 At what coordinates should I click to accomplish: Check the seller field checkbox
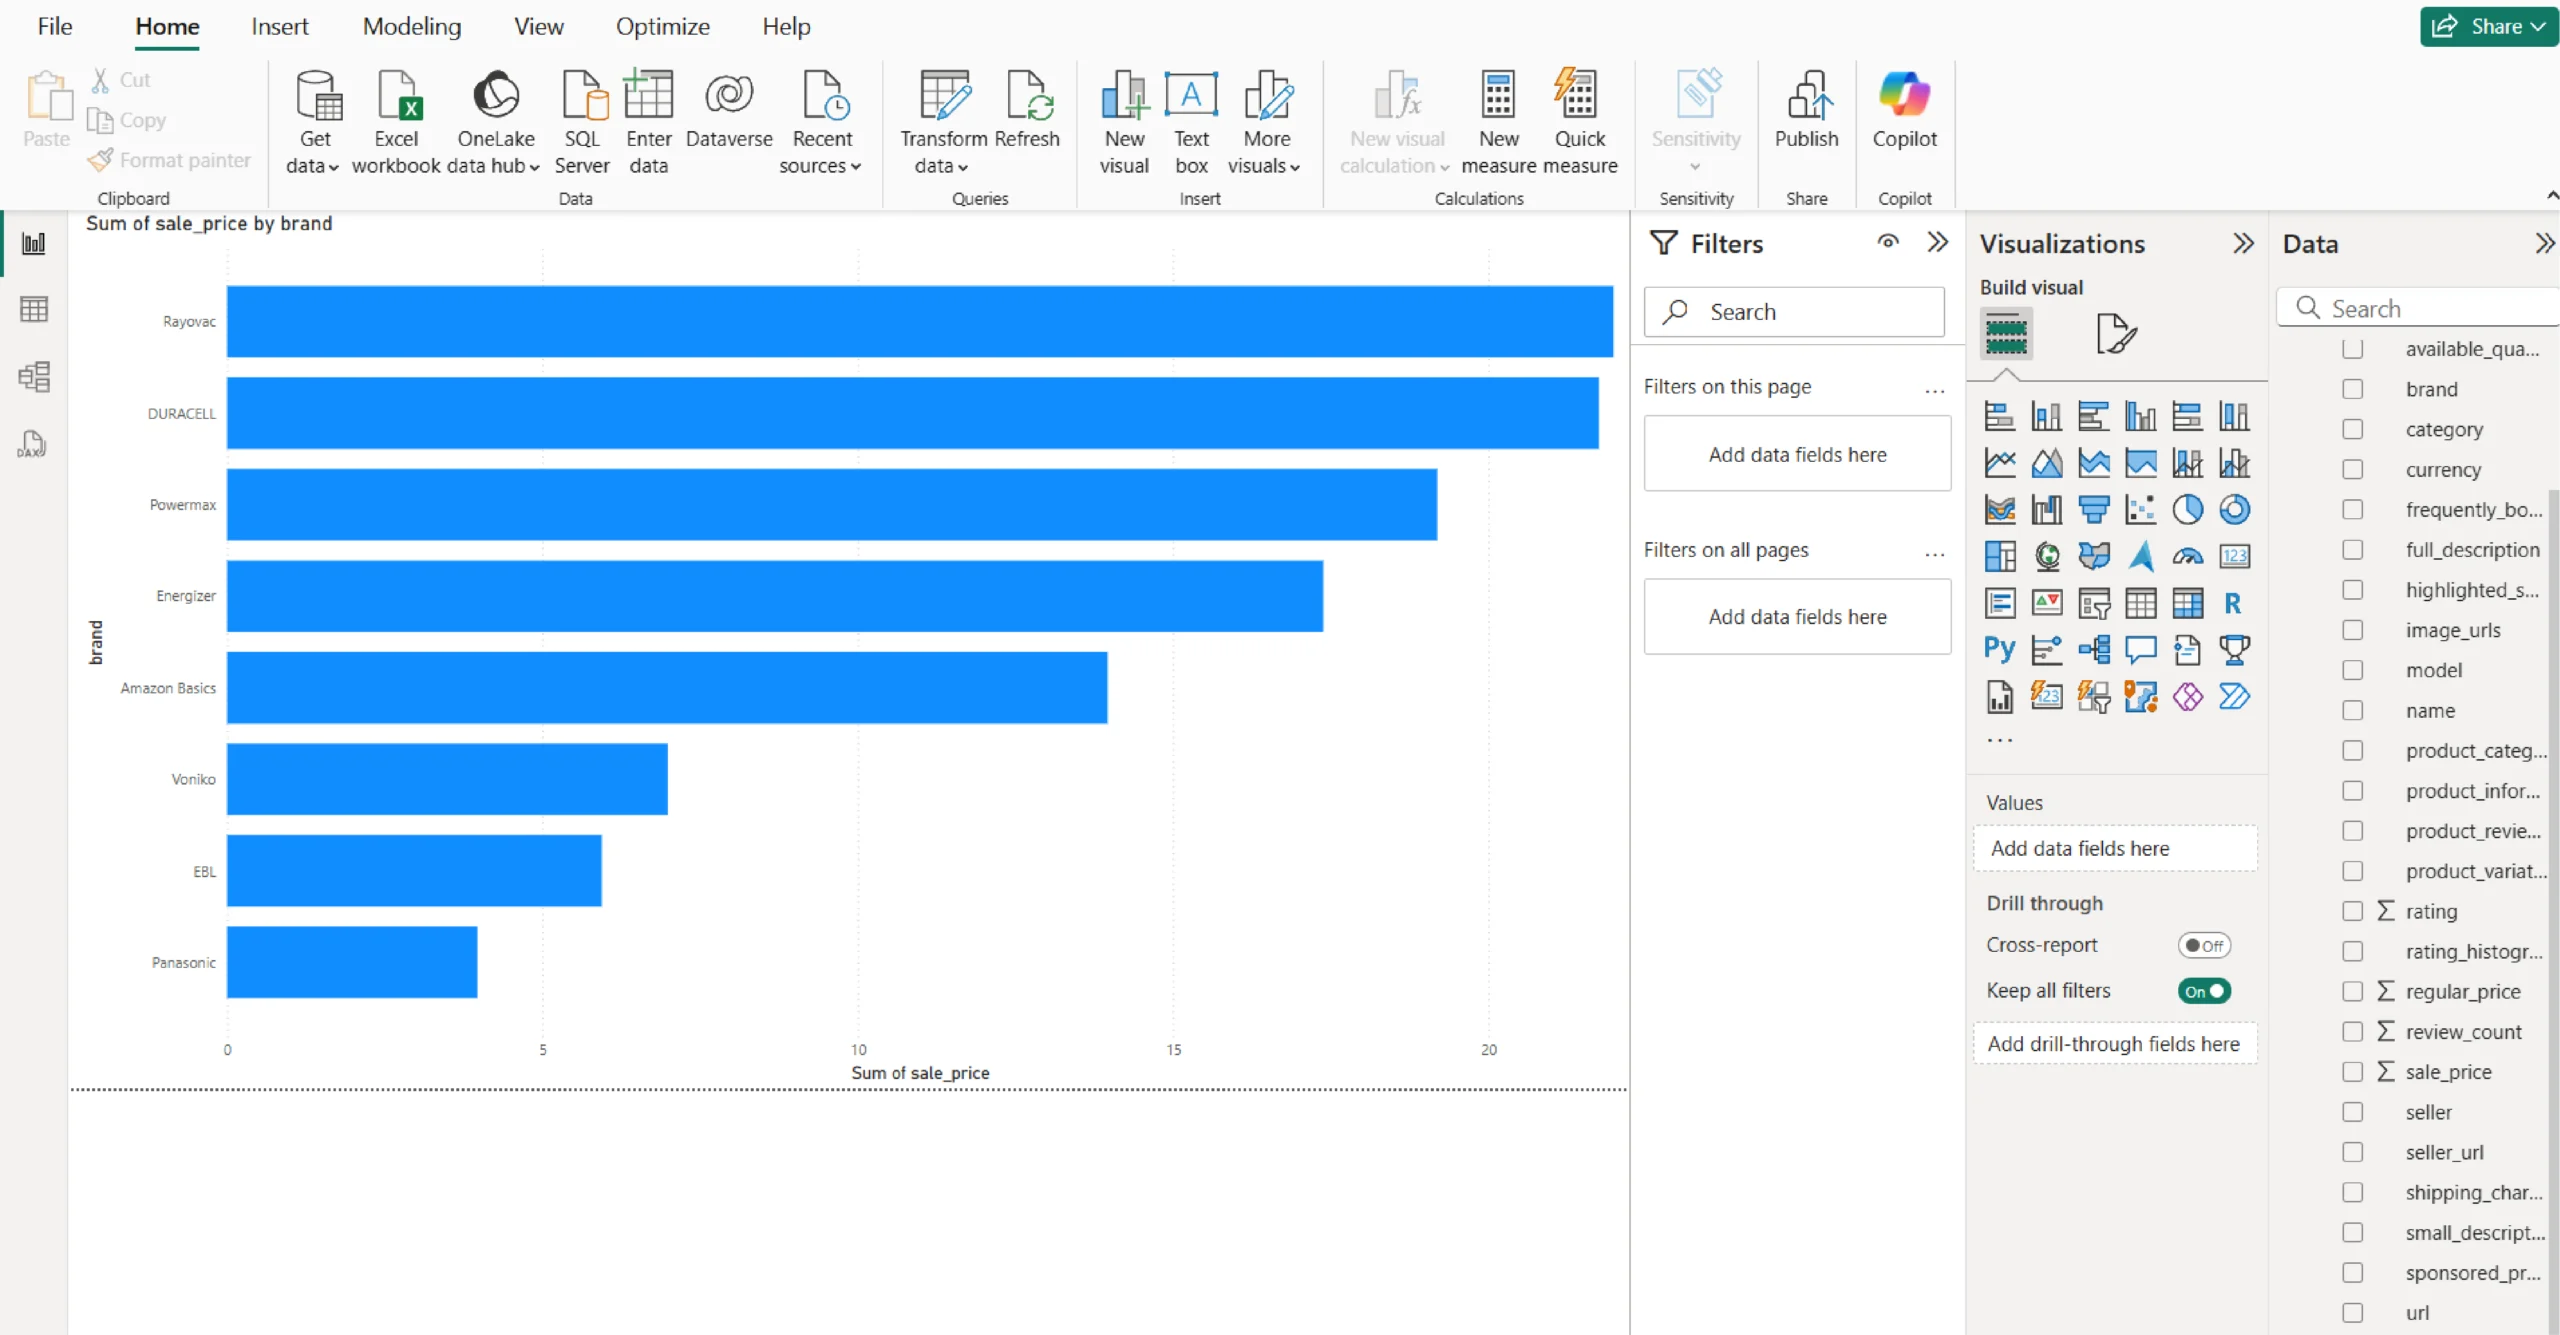2352,1112
